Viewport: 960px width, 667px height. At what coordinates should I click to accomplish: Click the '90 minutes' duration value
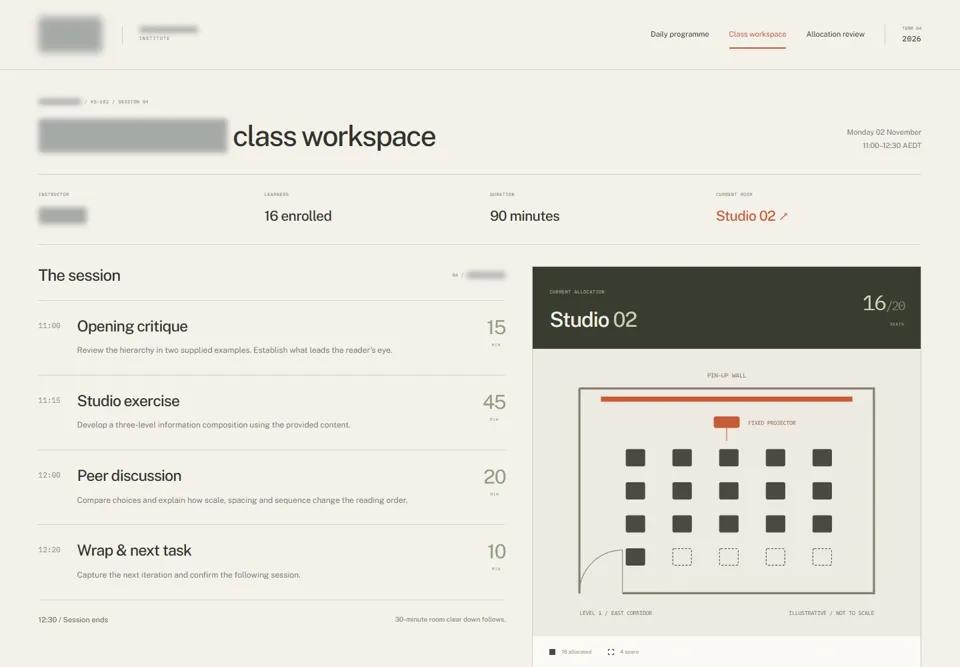click(525, 216)
